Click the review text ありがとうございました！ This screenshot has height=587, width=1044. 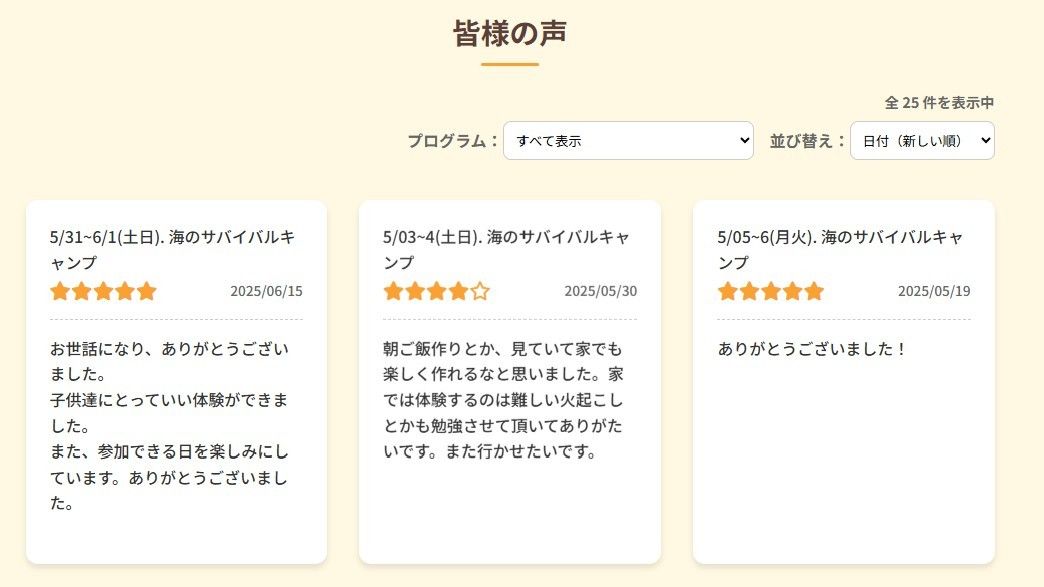tap(809, 349)
